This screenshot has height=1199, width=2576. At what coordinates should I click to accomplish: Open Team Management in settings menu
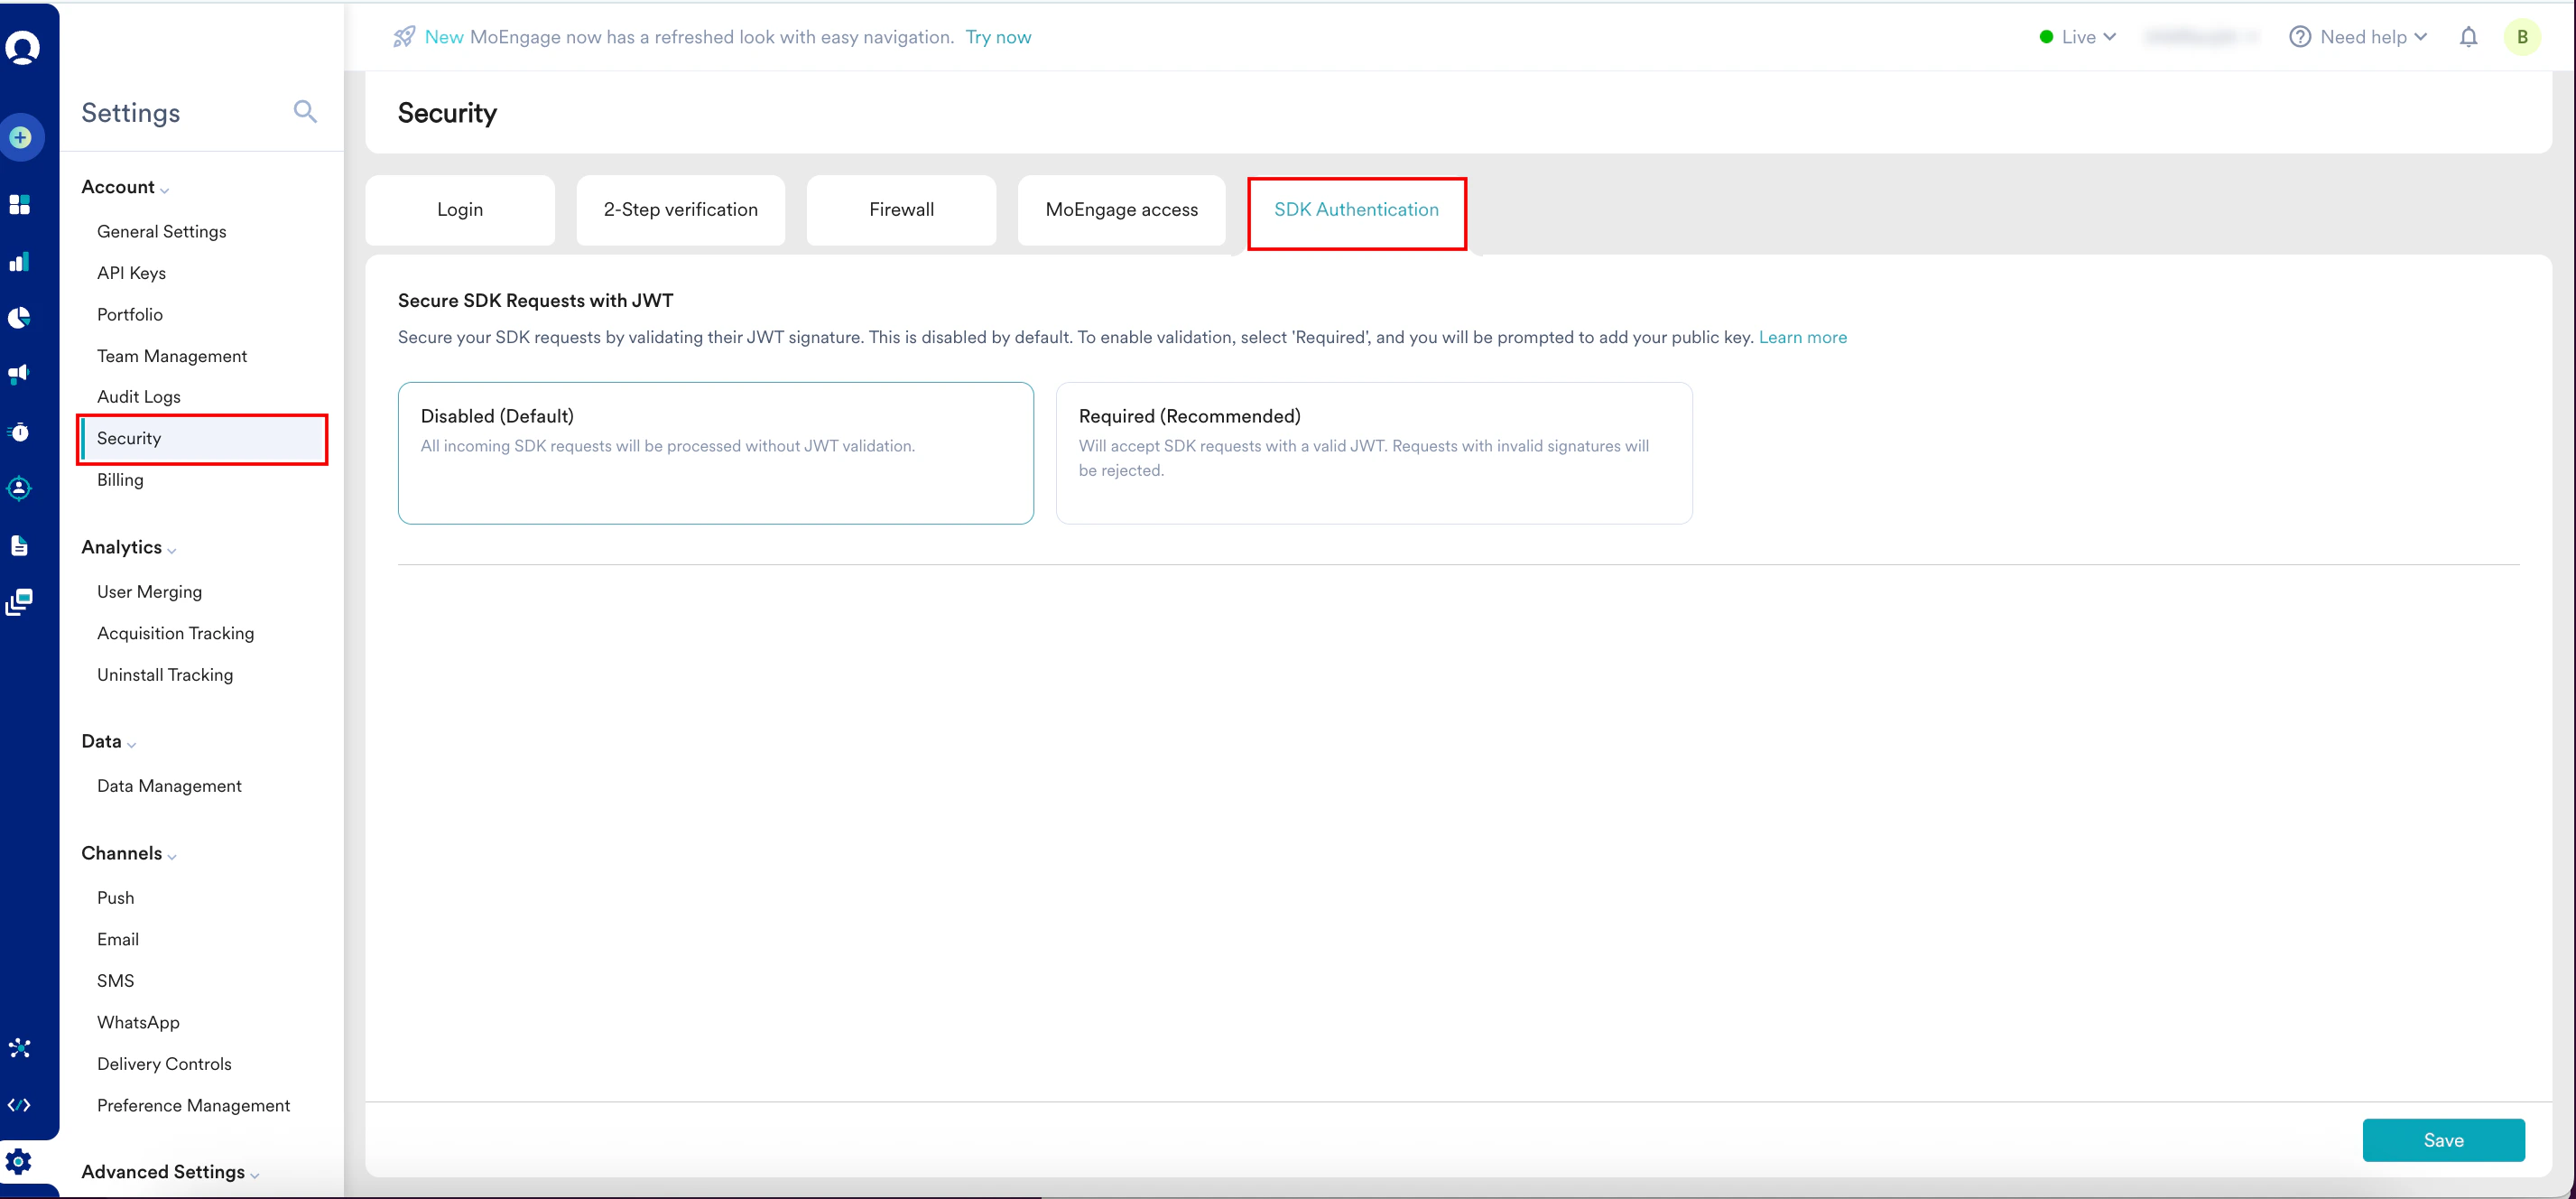(x=172, y=356)
